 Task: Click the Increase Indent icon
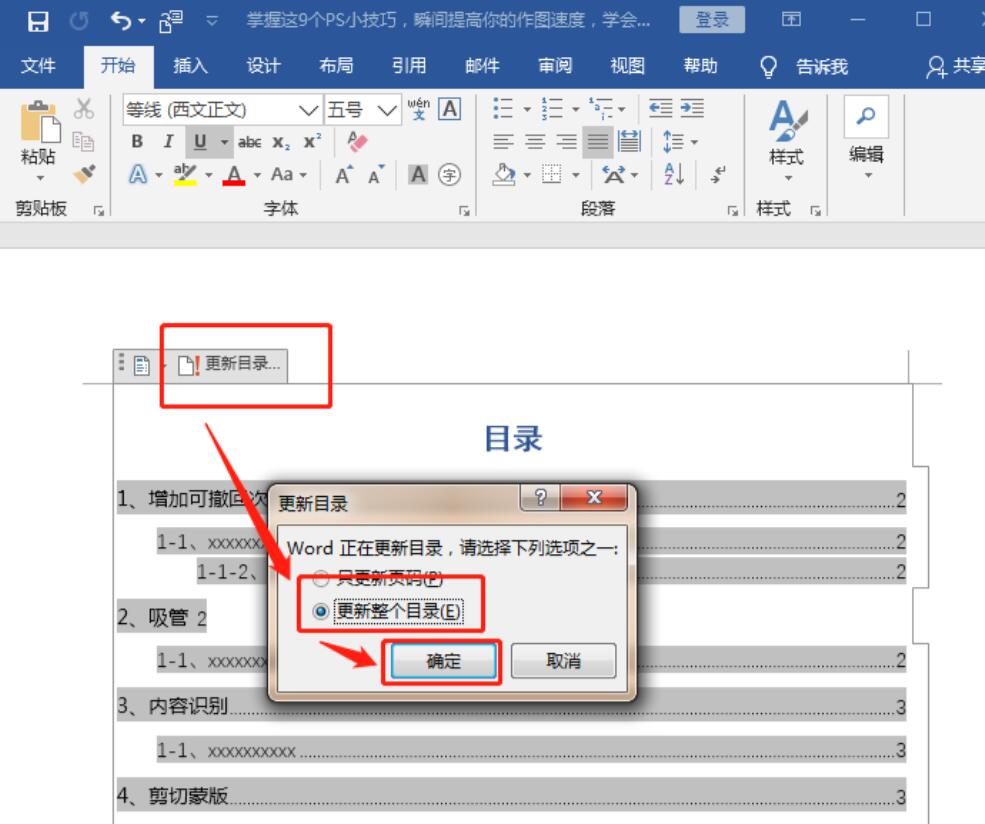(x=692, y=109)
